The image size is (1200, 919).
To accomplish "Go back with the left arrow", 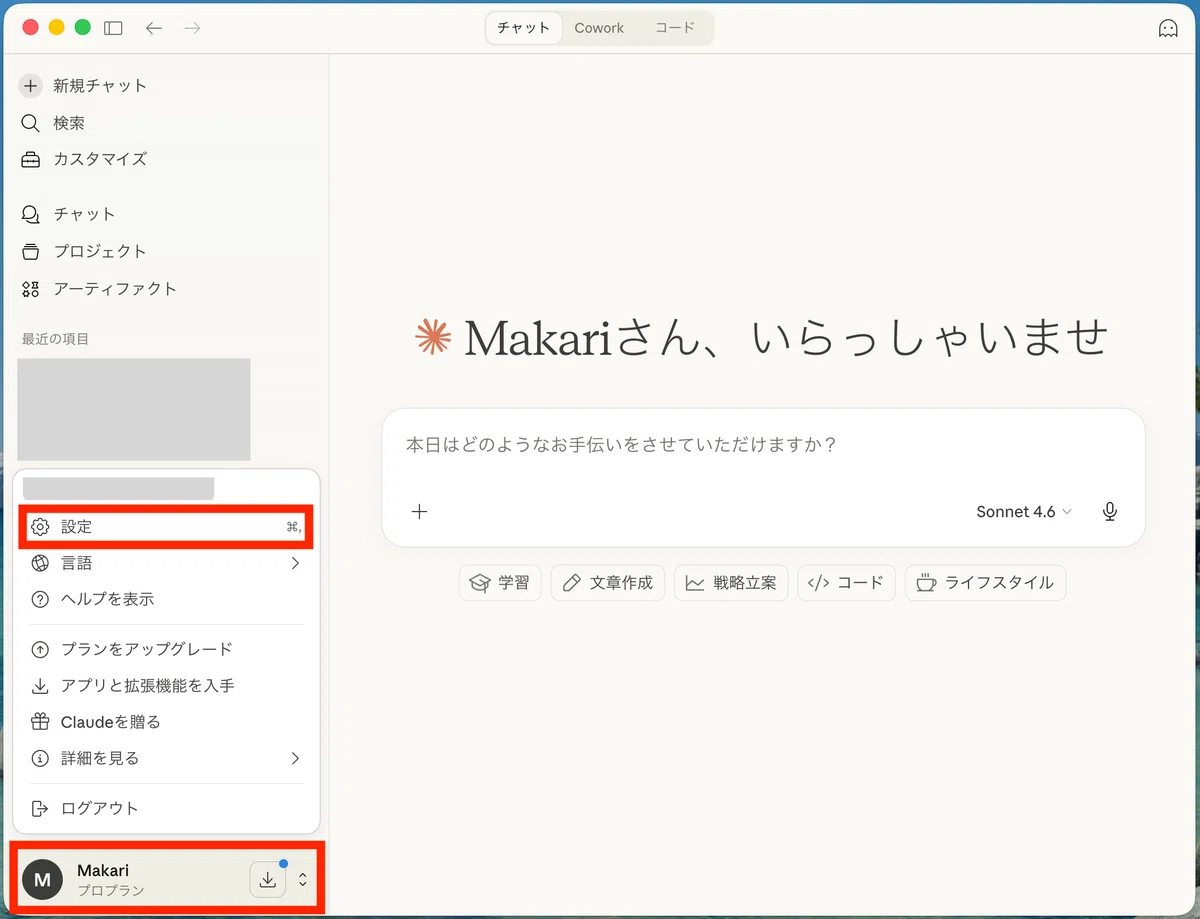I will click(153, 28).
